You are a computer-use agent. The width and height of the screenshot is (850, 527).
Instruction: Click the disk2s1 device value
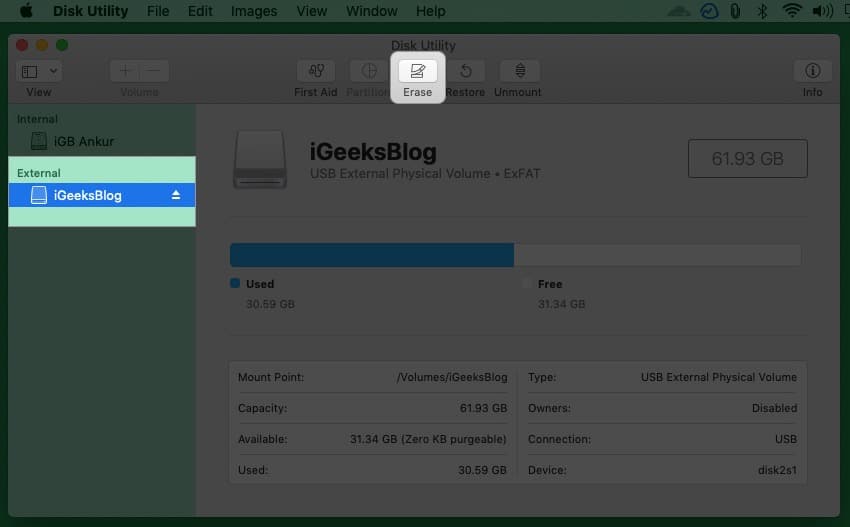click(777, 470)
